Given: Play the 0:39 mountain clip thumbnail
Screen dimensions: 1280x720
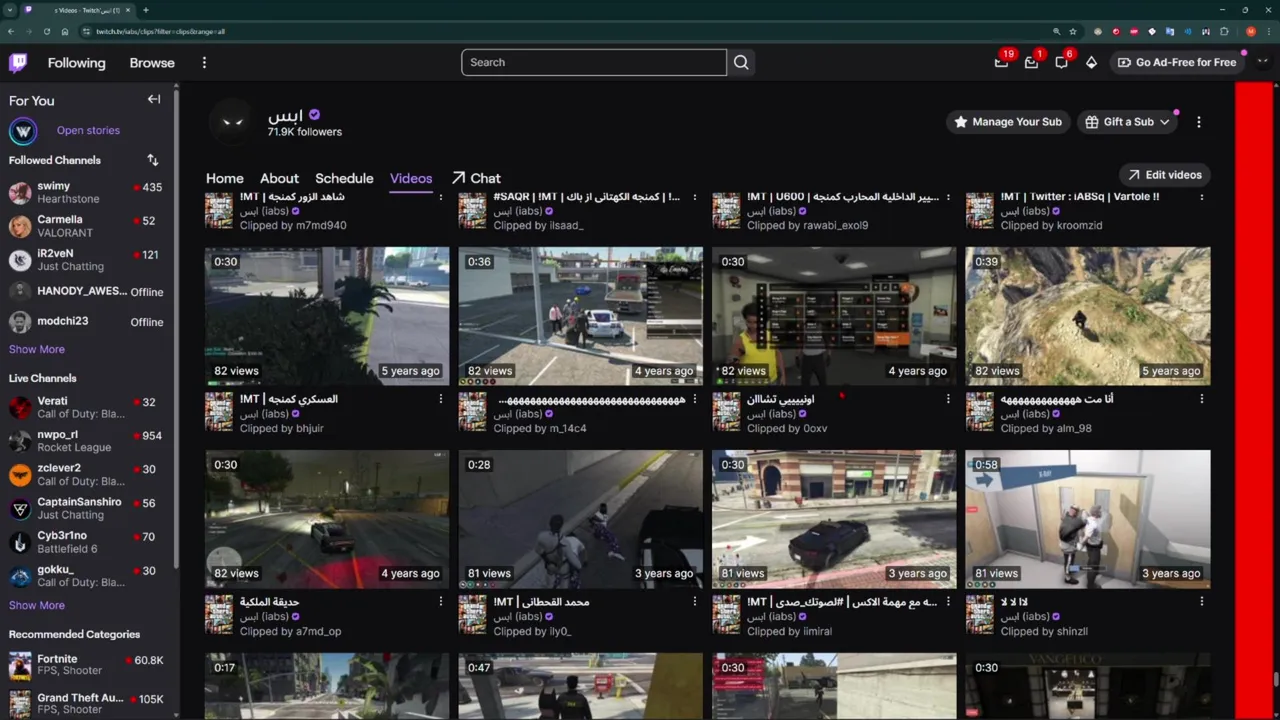Looking at the screenshot, I should point(1088,316).
